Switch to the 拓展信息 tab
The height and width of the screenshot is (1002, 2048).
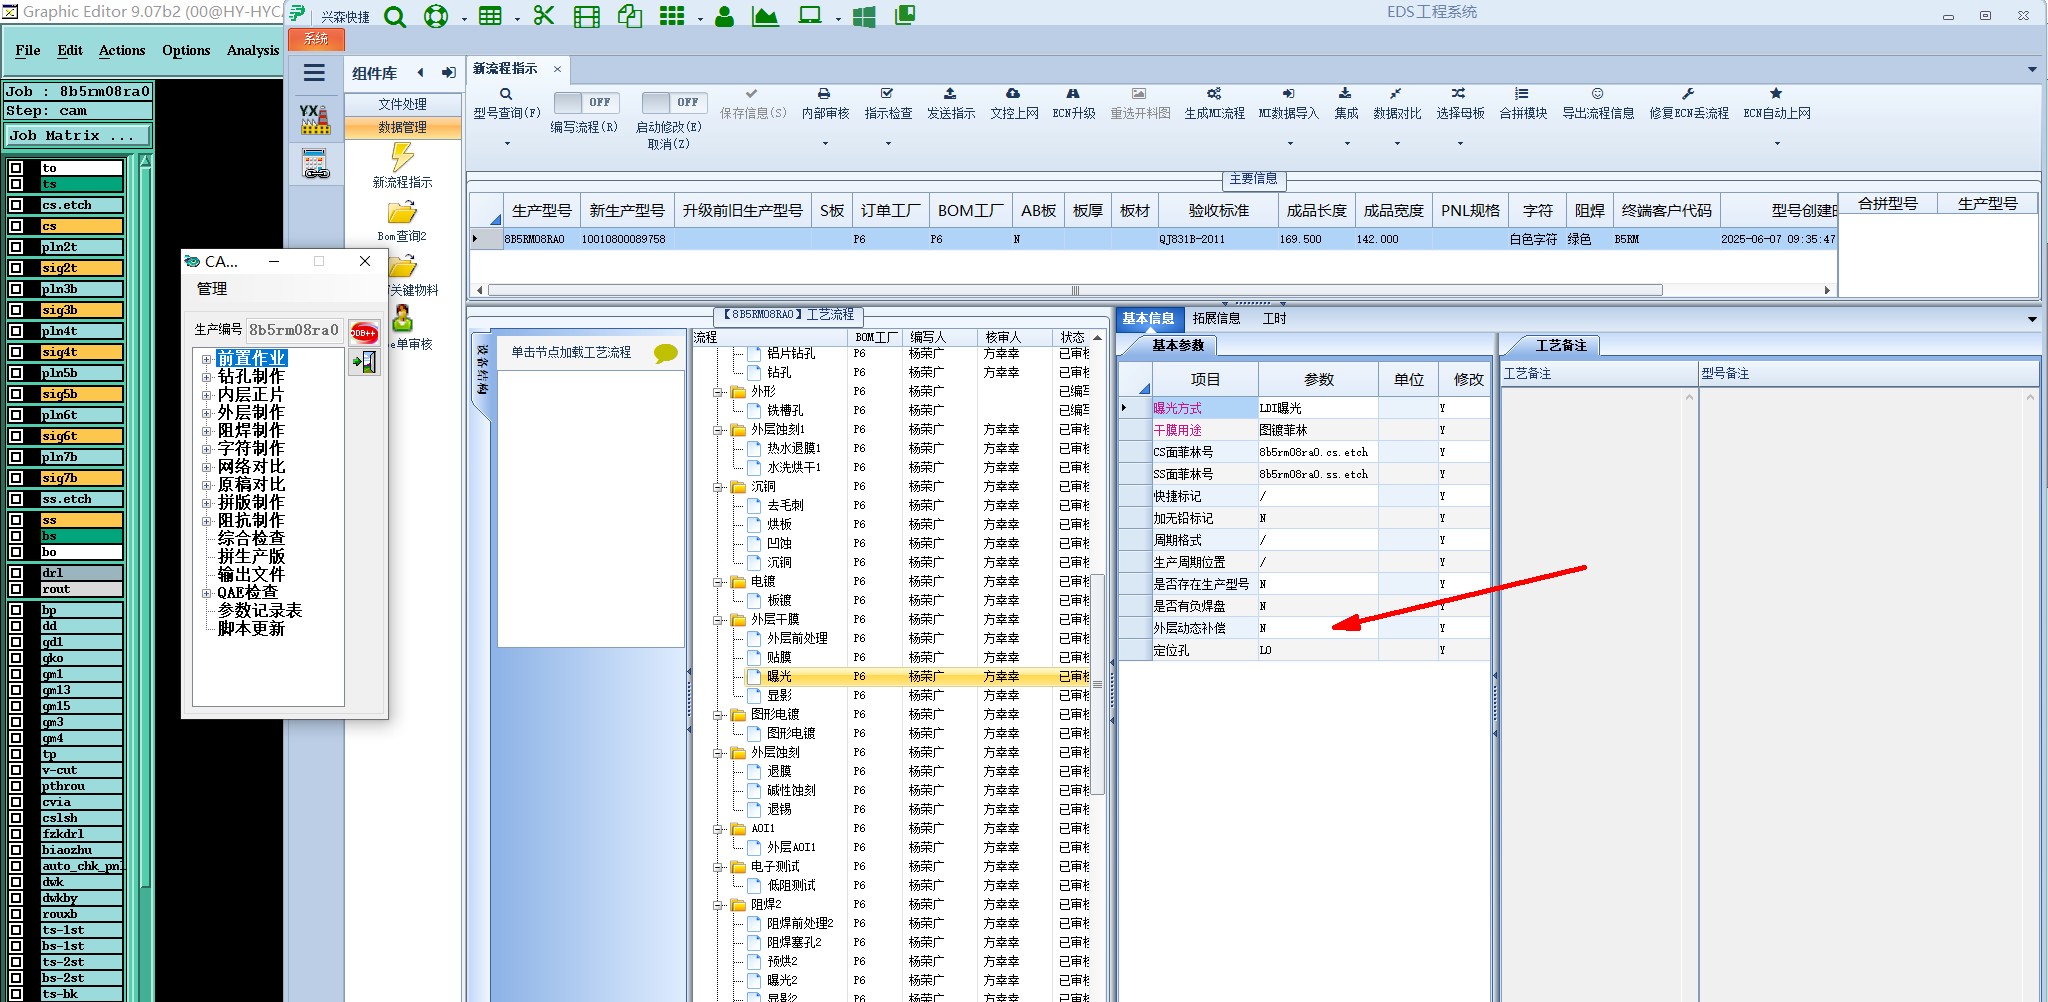click(x=1216, y=318)
